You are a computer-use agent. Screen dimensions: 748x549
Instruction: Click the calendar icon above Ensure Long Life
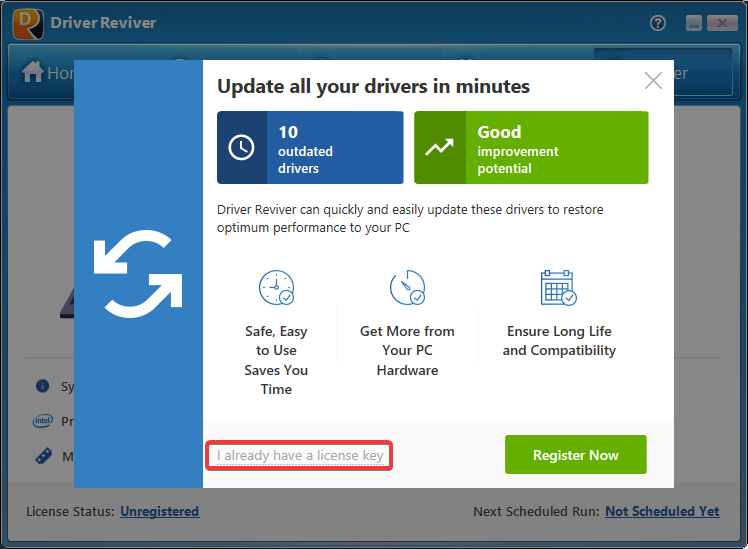(559, 287)
